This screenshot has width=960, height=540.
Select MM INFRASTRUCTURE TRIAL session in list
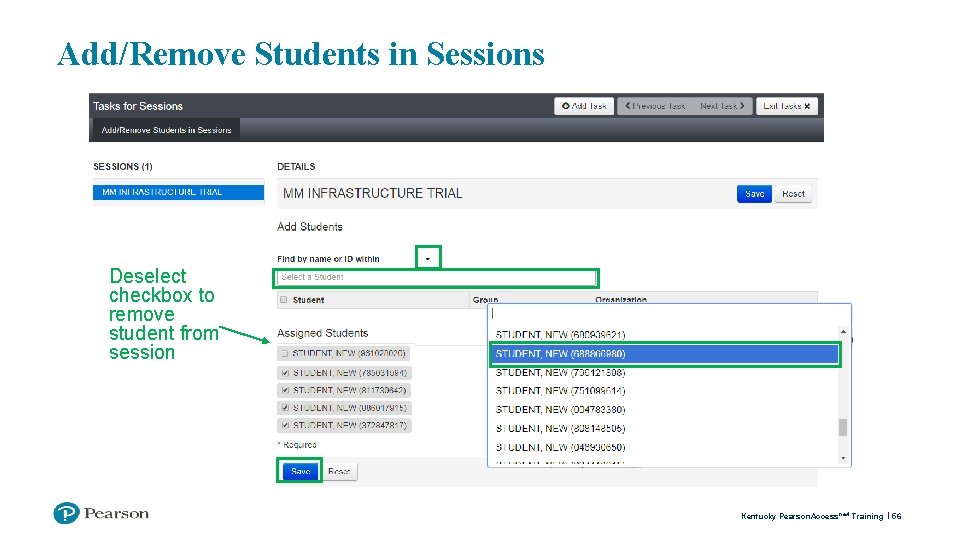coord(178,192)
